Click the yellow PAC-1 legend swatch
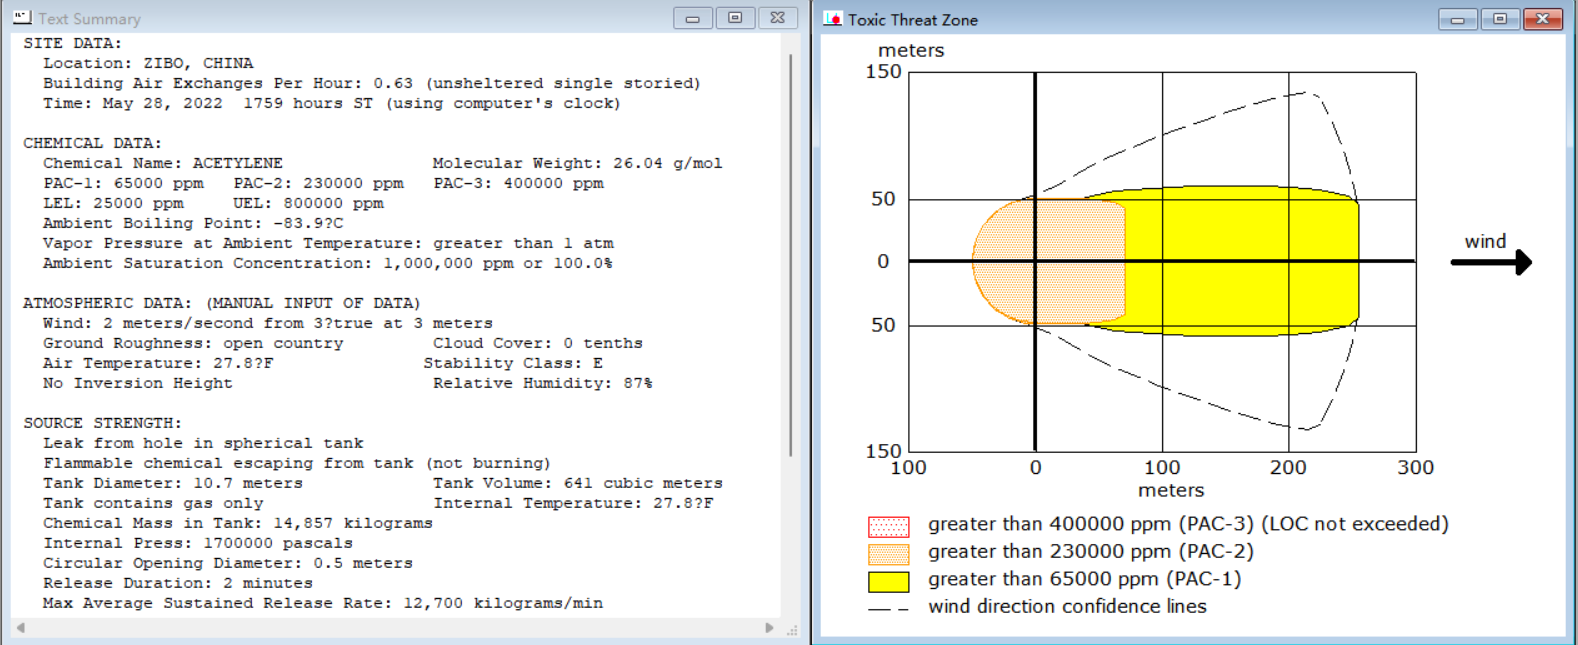This screenshot has width=1578, height=645. point(888,581)
